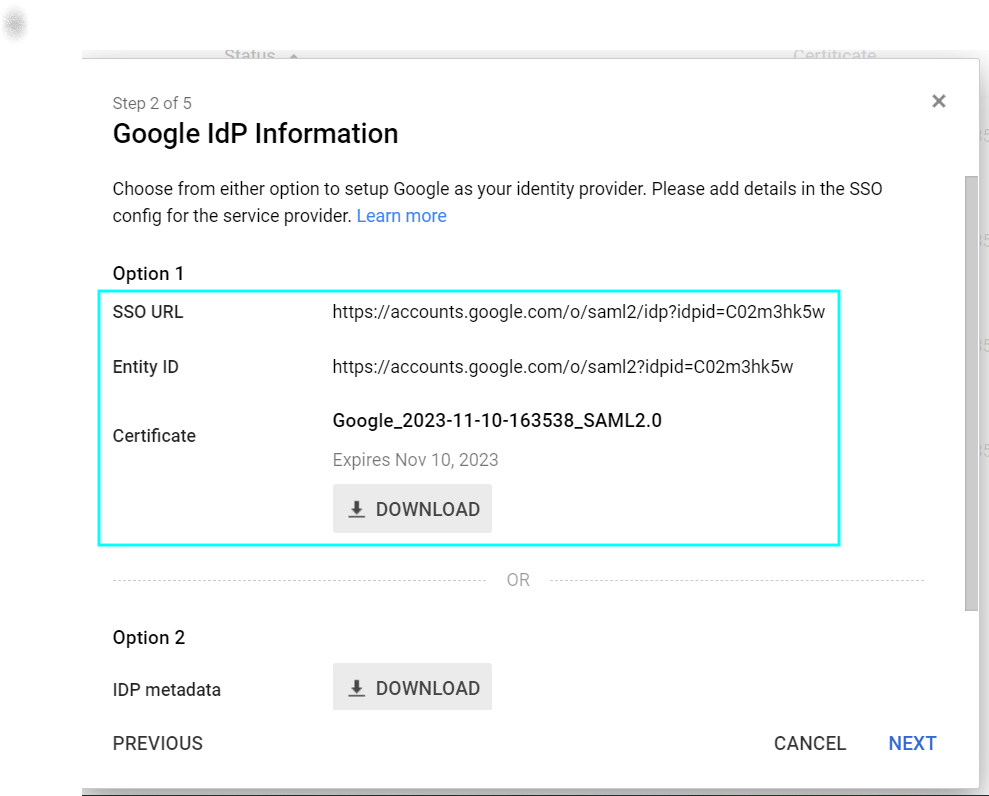Screen dimensions: 989x796
Task: Click the Option 2 heading
Action: pos(149,637)
